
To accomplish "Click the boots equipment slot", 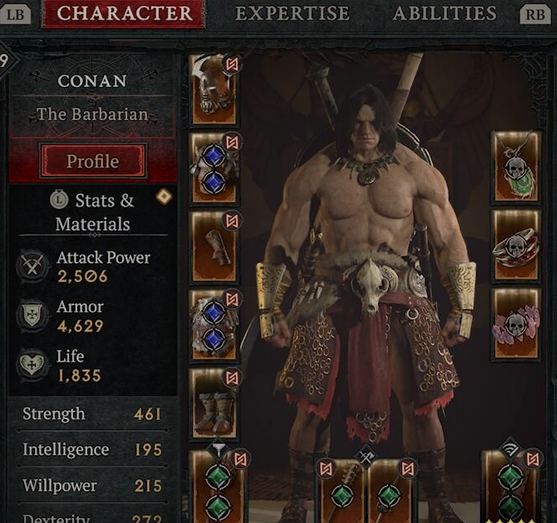I will click(214, 403).
